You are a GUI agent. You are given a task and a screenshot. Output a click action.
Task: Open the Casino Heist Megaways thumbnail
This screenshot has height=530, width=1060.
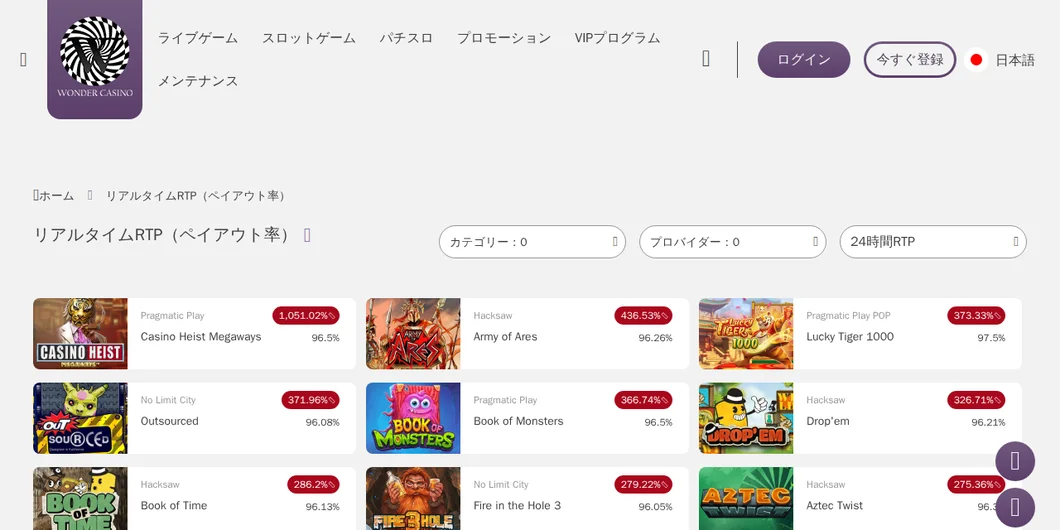pos(80,334)
